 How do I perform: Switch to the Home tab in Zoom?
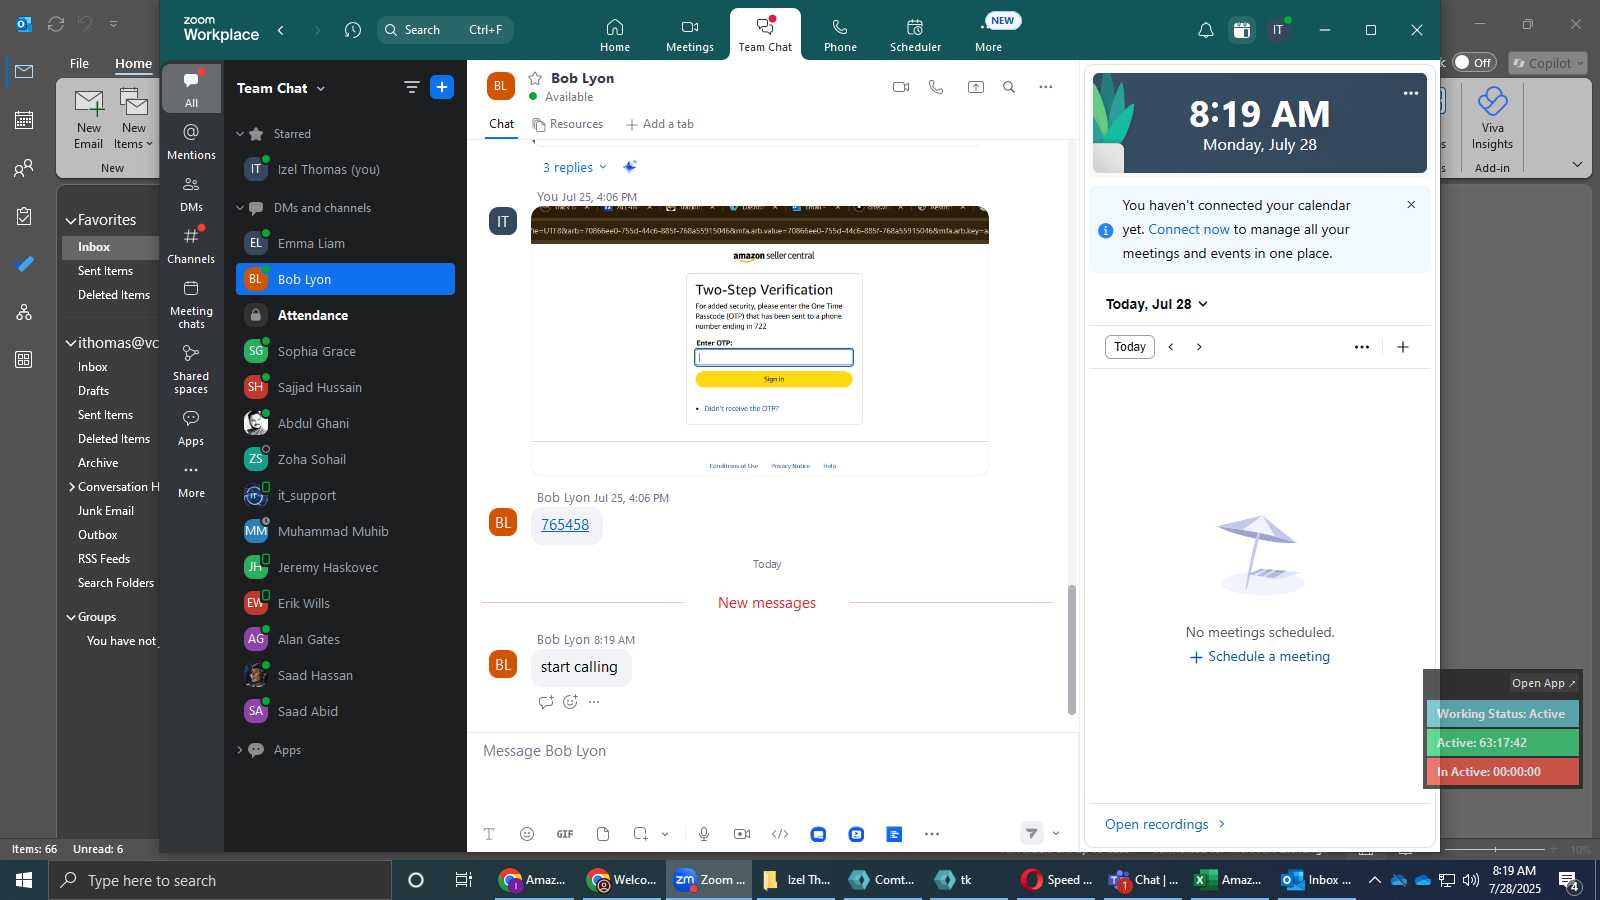tap(615, 34)
